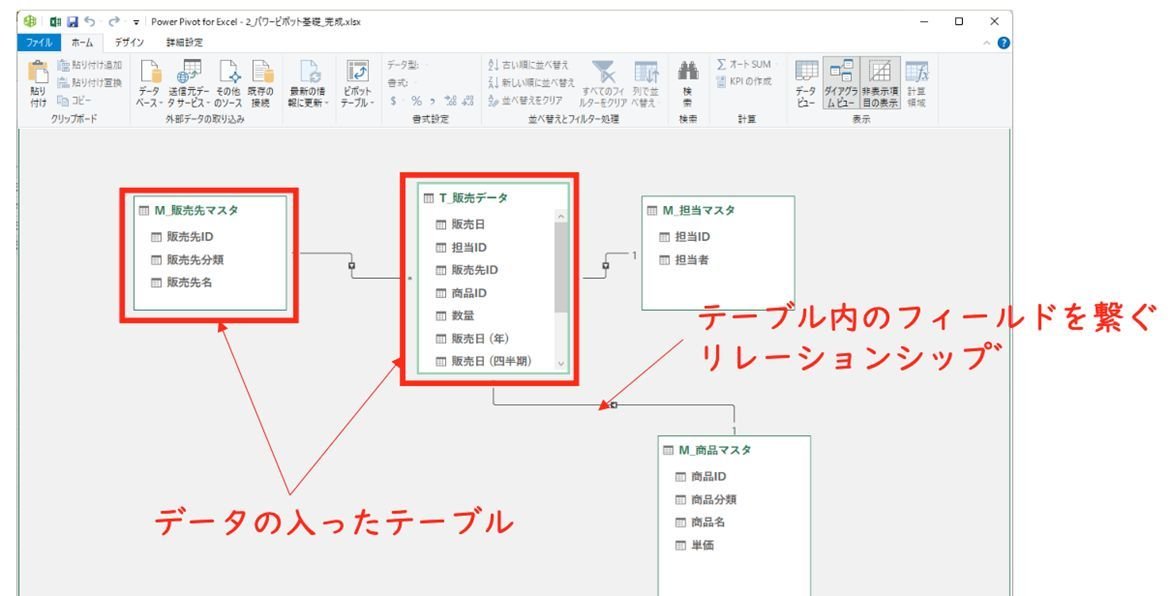Open the データ型 dropdown
1171x596 pixels.
pyautogui.click(x=408, y=66)
